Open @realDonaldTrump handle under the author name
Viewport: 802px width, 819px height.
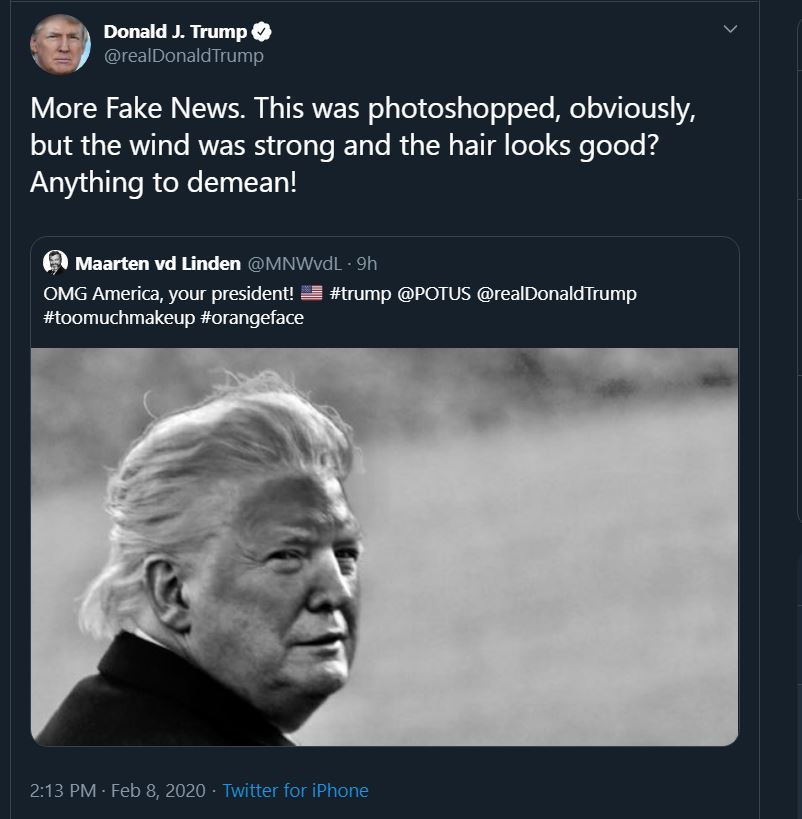coord(183,56)
